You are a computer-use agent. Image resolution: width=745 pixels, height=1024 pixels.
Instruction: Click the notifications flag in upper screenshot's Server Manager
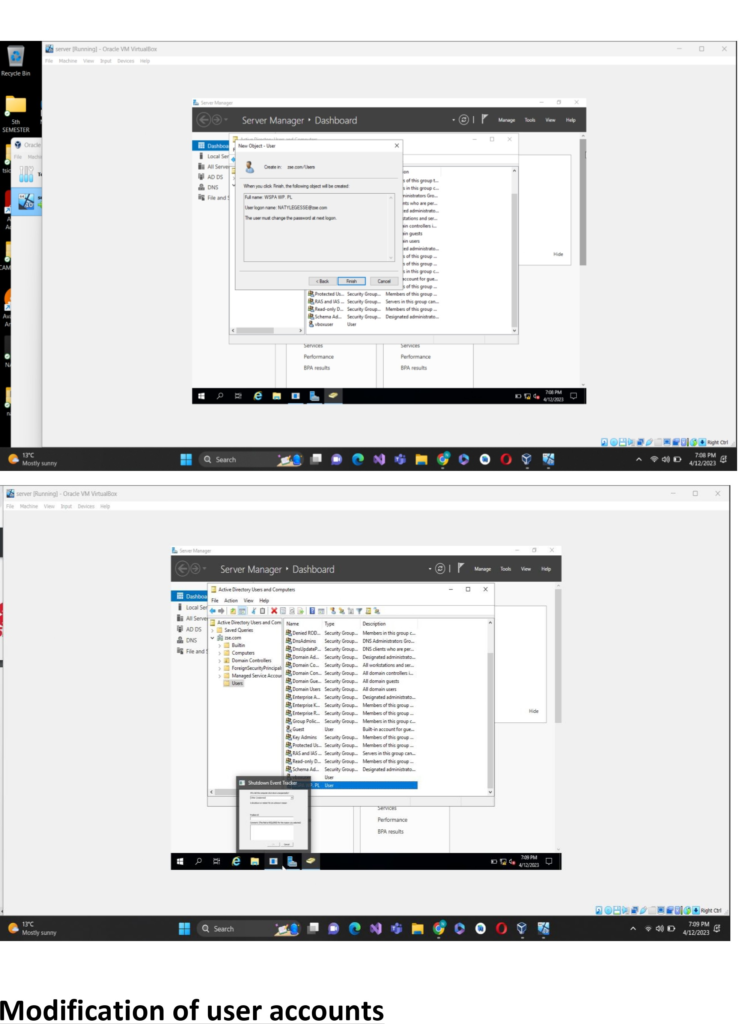click(484, 120)
